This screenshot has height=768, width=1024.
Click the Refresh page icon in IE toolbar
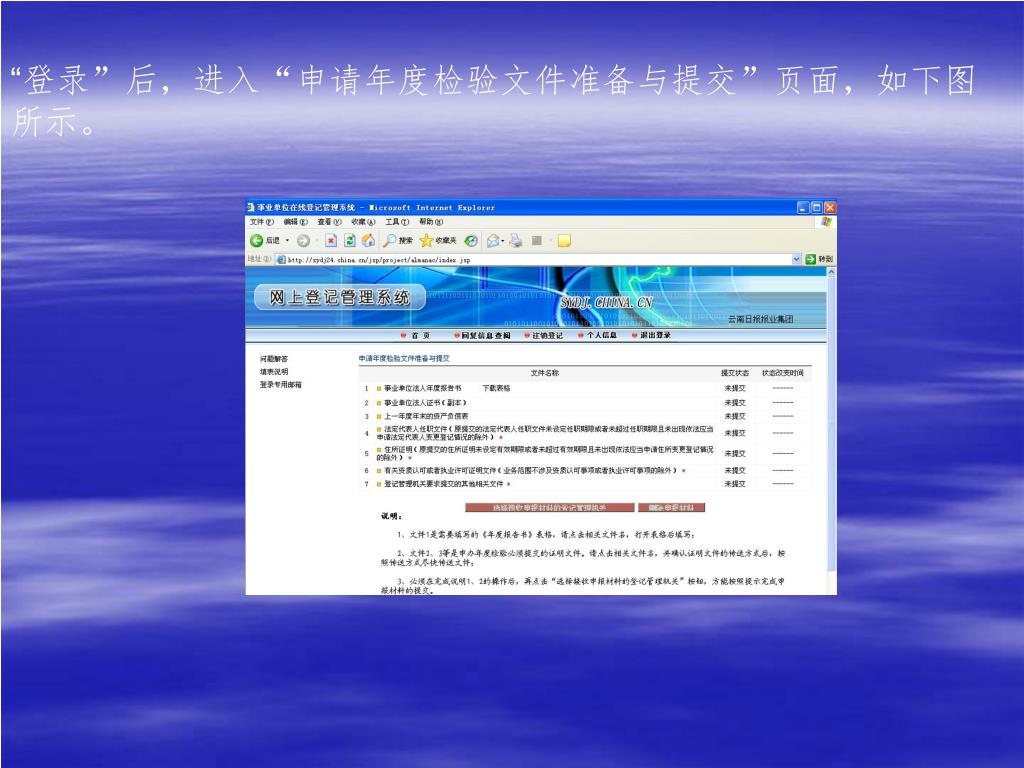pos(350,241)
